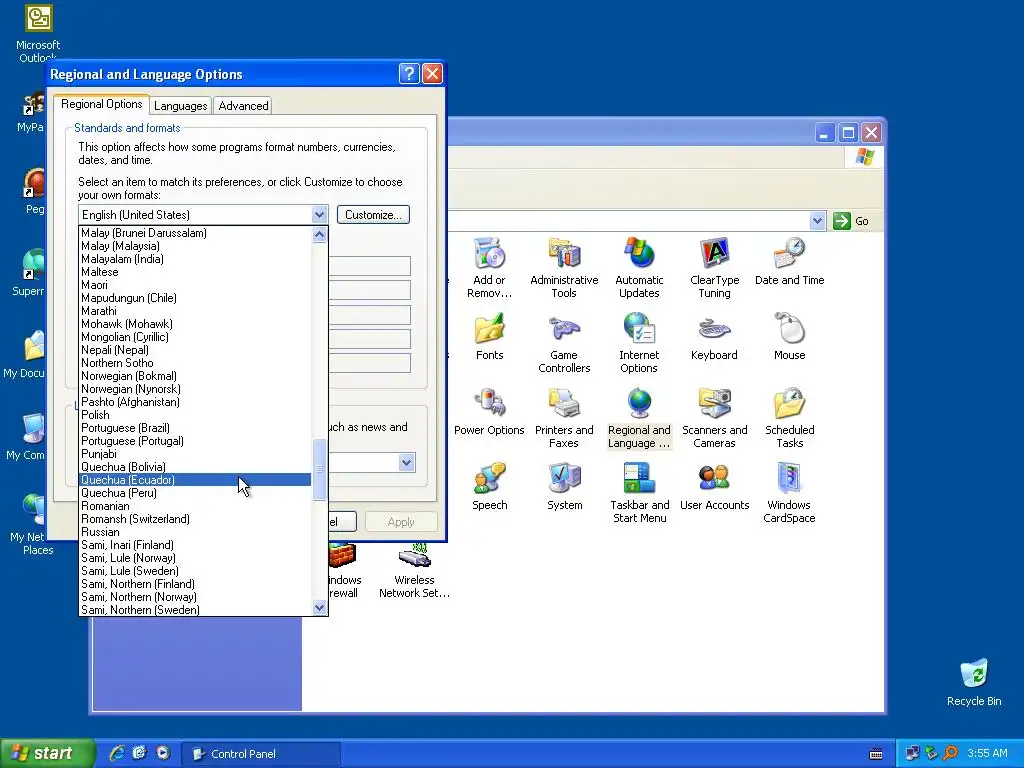Open Add or Remove Programs icon
Image resolution: width=1024 pixels, height=768 pixels.
pyautogui.click(x=489, y=253)
